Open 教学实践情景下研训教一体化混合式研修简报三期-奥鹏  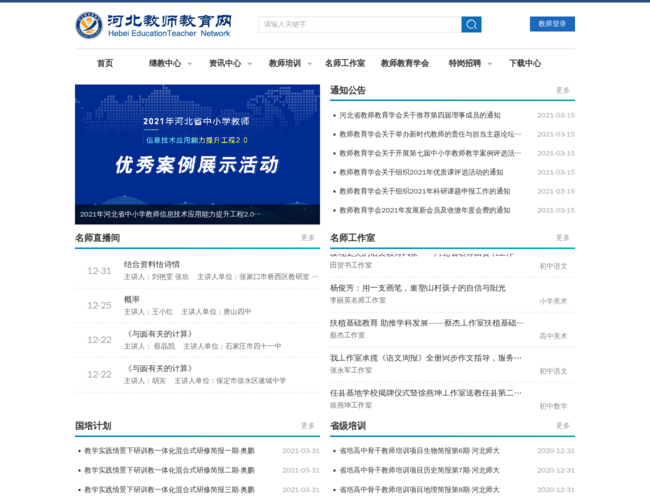click(169, 490)
